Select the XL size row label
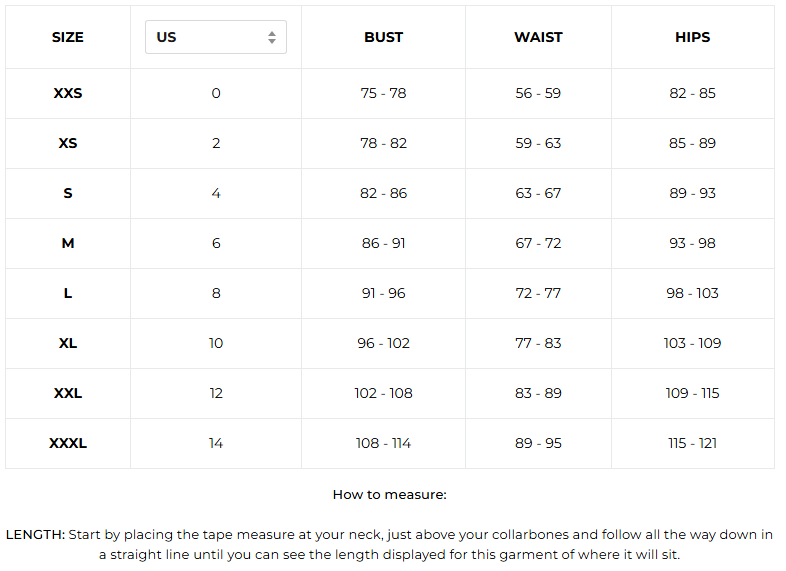This screenshot has width=786, height=571. point(68,343)
